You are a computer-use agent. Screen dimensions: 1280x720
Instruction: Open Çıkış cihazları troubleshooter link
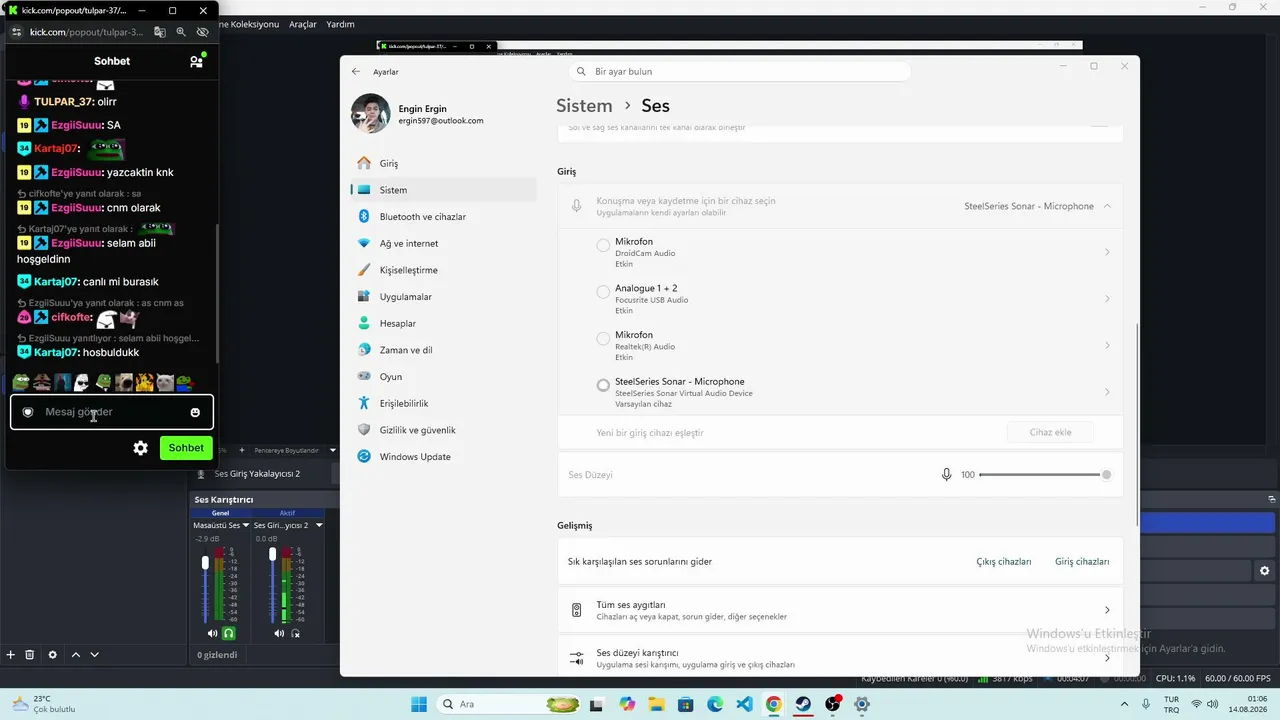coord(1004,562)
